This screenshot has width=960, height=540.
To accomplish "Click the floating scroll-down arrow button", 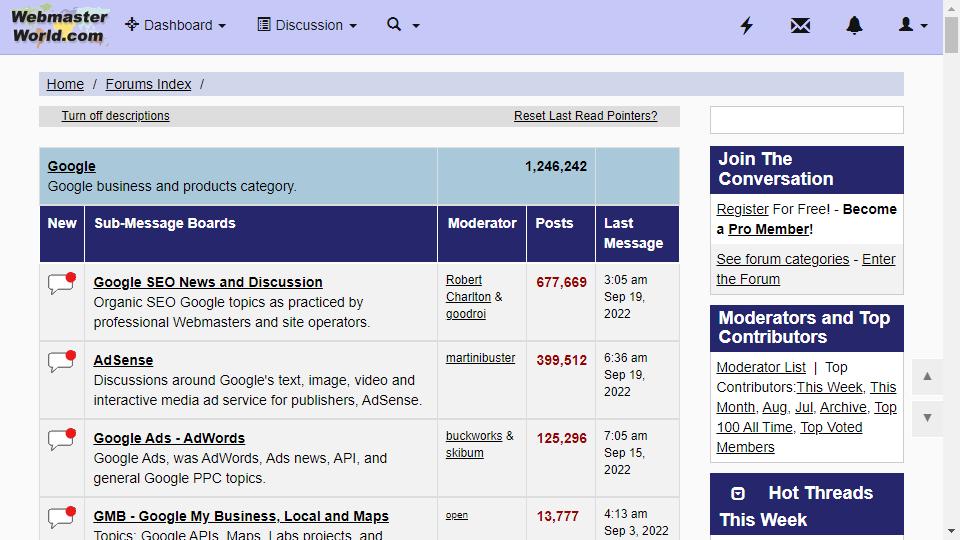I will click(927, 418).
